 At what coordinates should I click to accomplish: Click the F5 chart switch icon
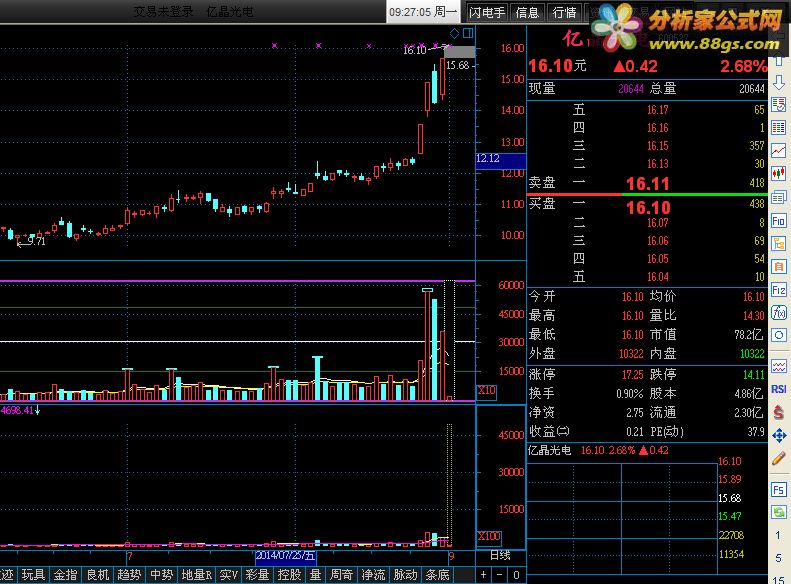coord(779,490)
